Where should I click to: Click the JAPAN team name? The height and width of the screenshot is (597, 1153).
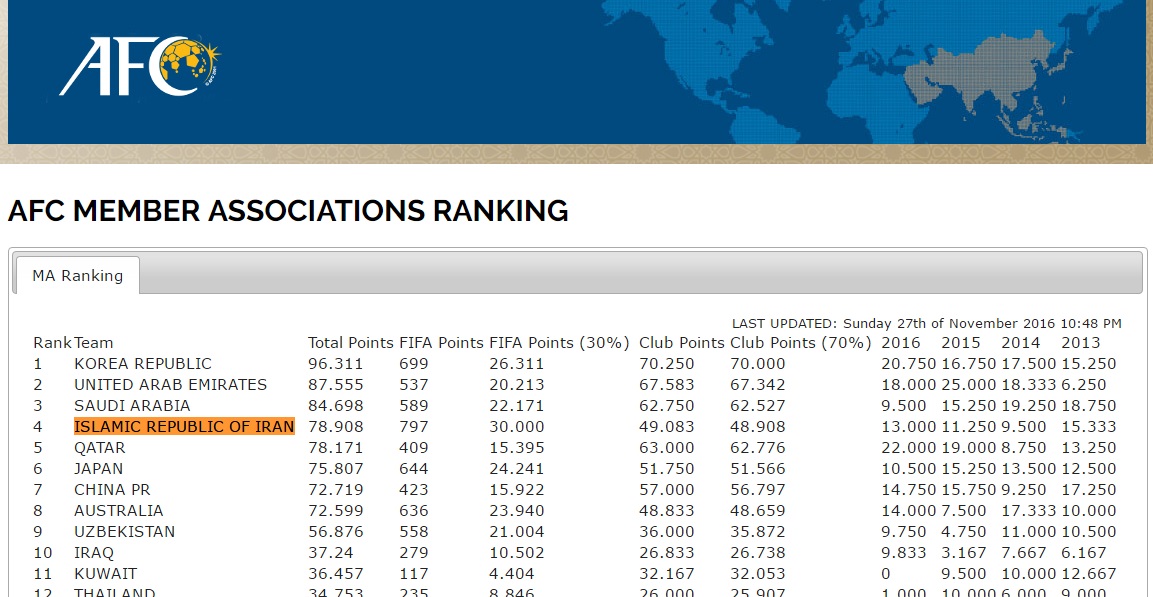tap(99, 468)
